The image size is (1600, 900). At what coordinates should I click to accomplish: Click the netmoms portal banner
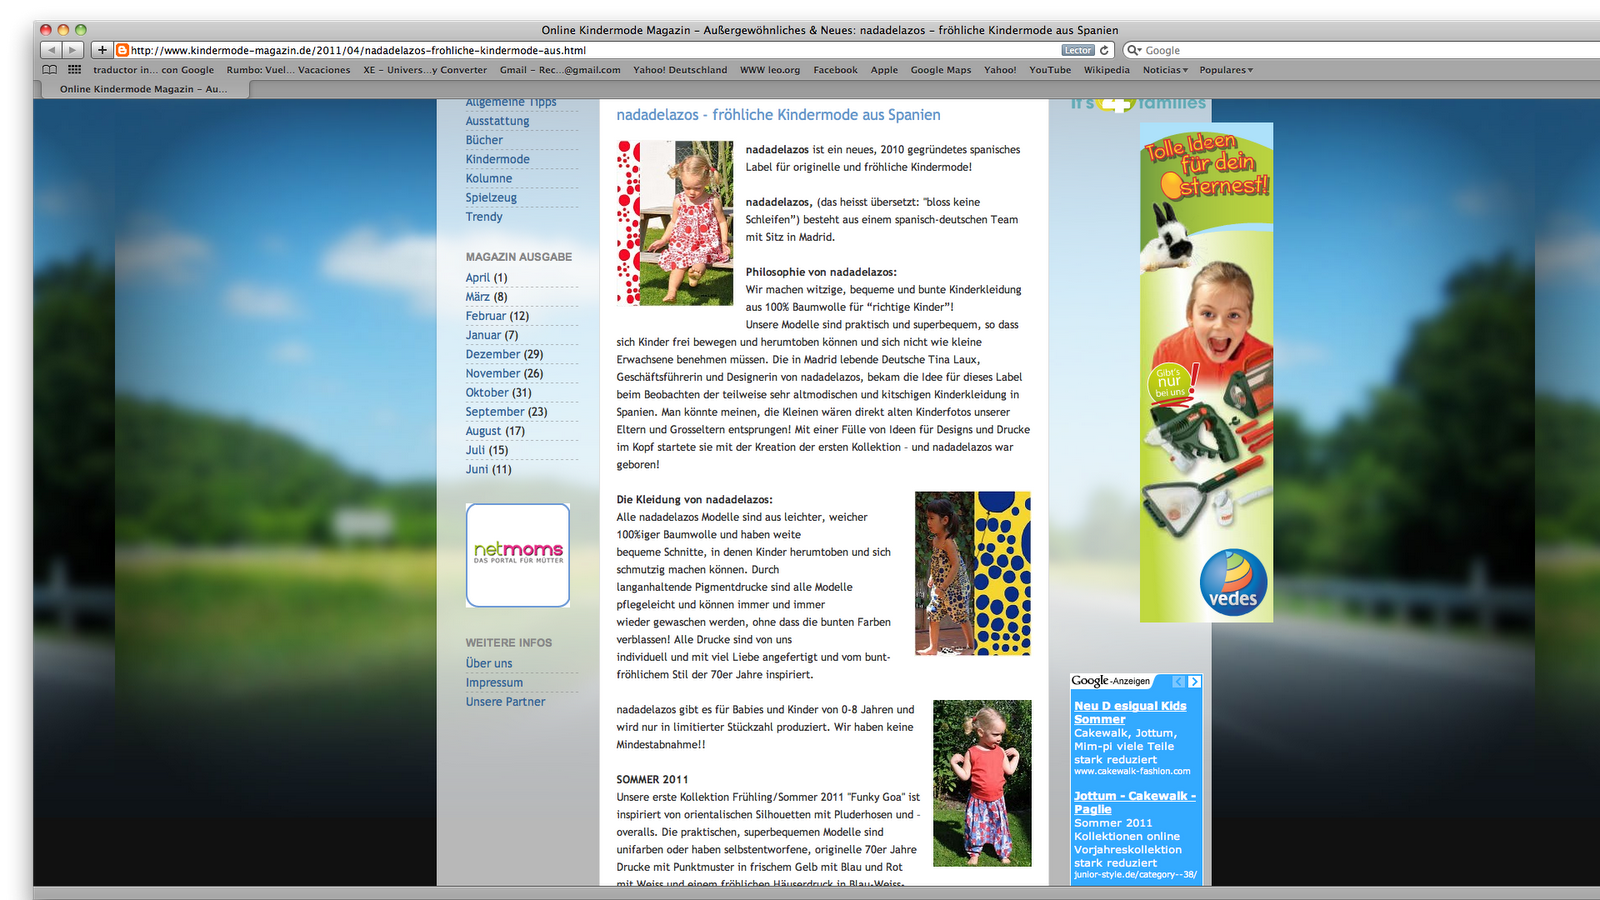point(518,555)
